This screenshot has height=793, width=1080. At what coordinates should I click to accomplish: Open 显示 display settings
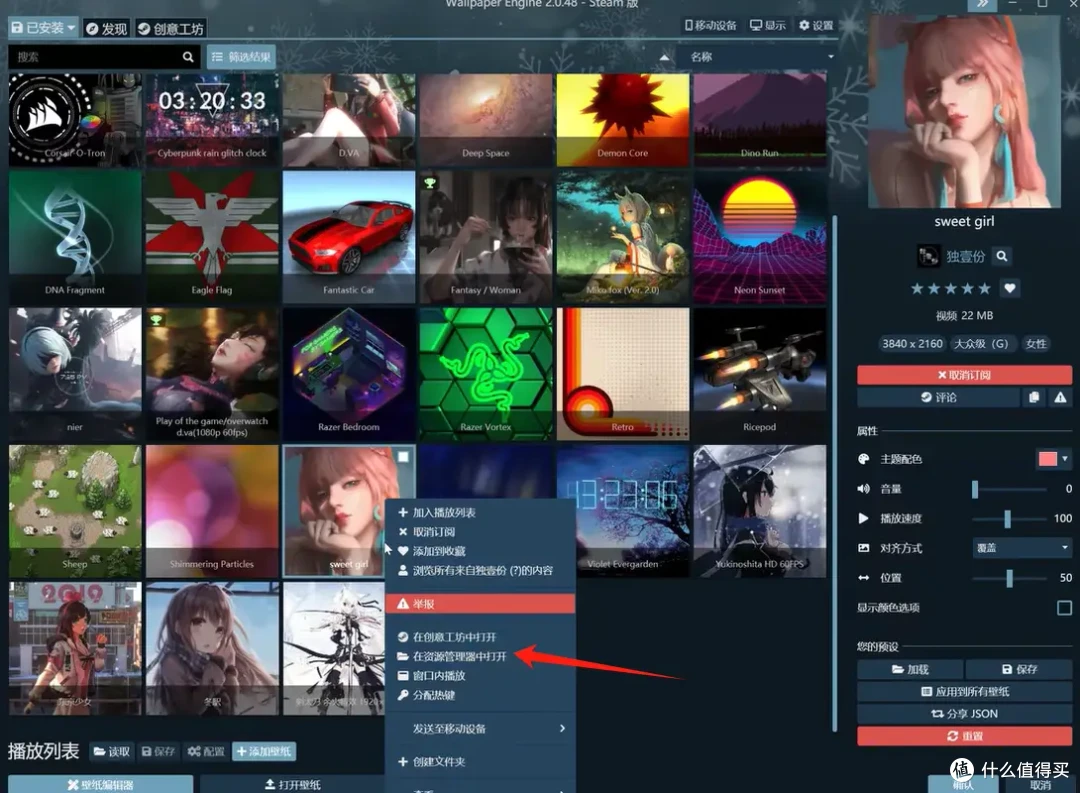point(767,25)
